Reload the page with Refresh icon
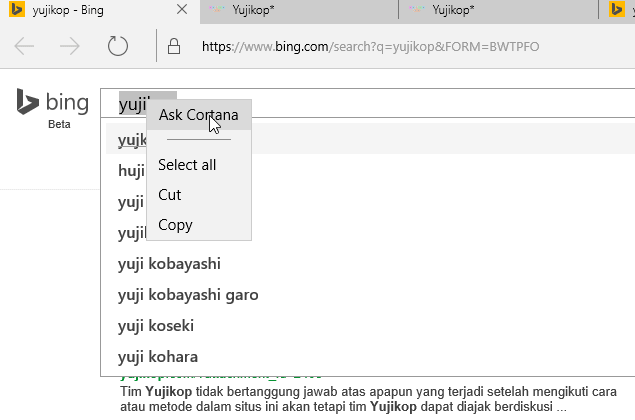This screenshot has width=635, height=420. [118, 46]
